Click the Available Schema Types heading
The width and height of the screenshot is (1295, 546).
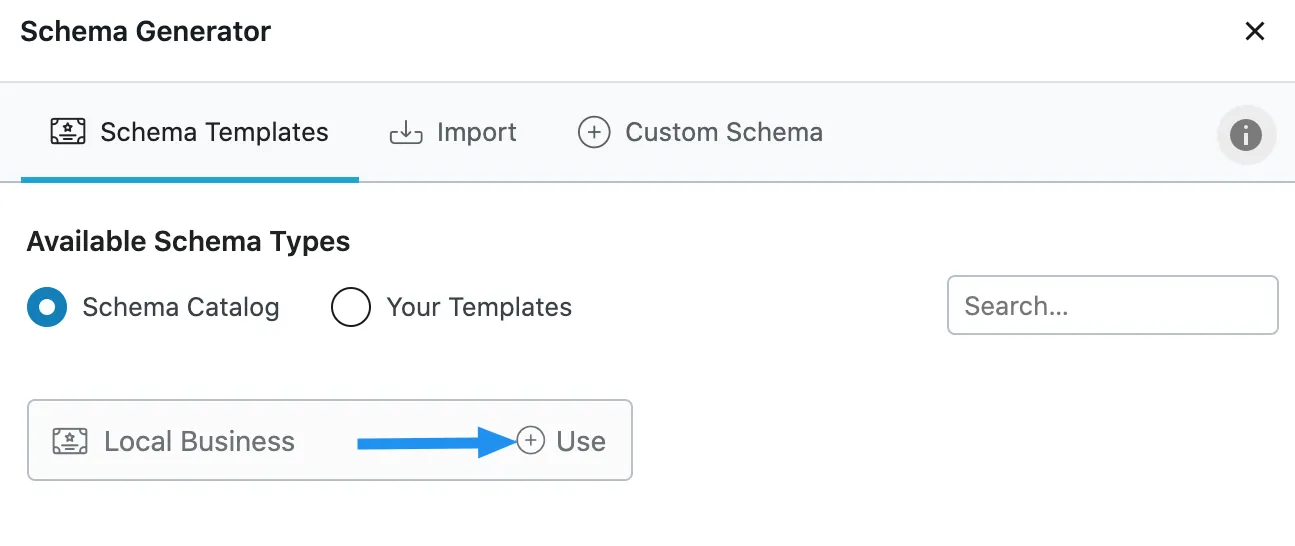click(x=188, y=241)
